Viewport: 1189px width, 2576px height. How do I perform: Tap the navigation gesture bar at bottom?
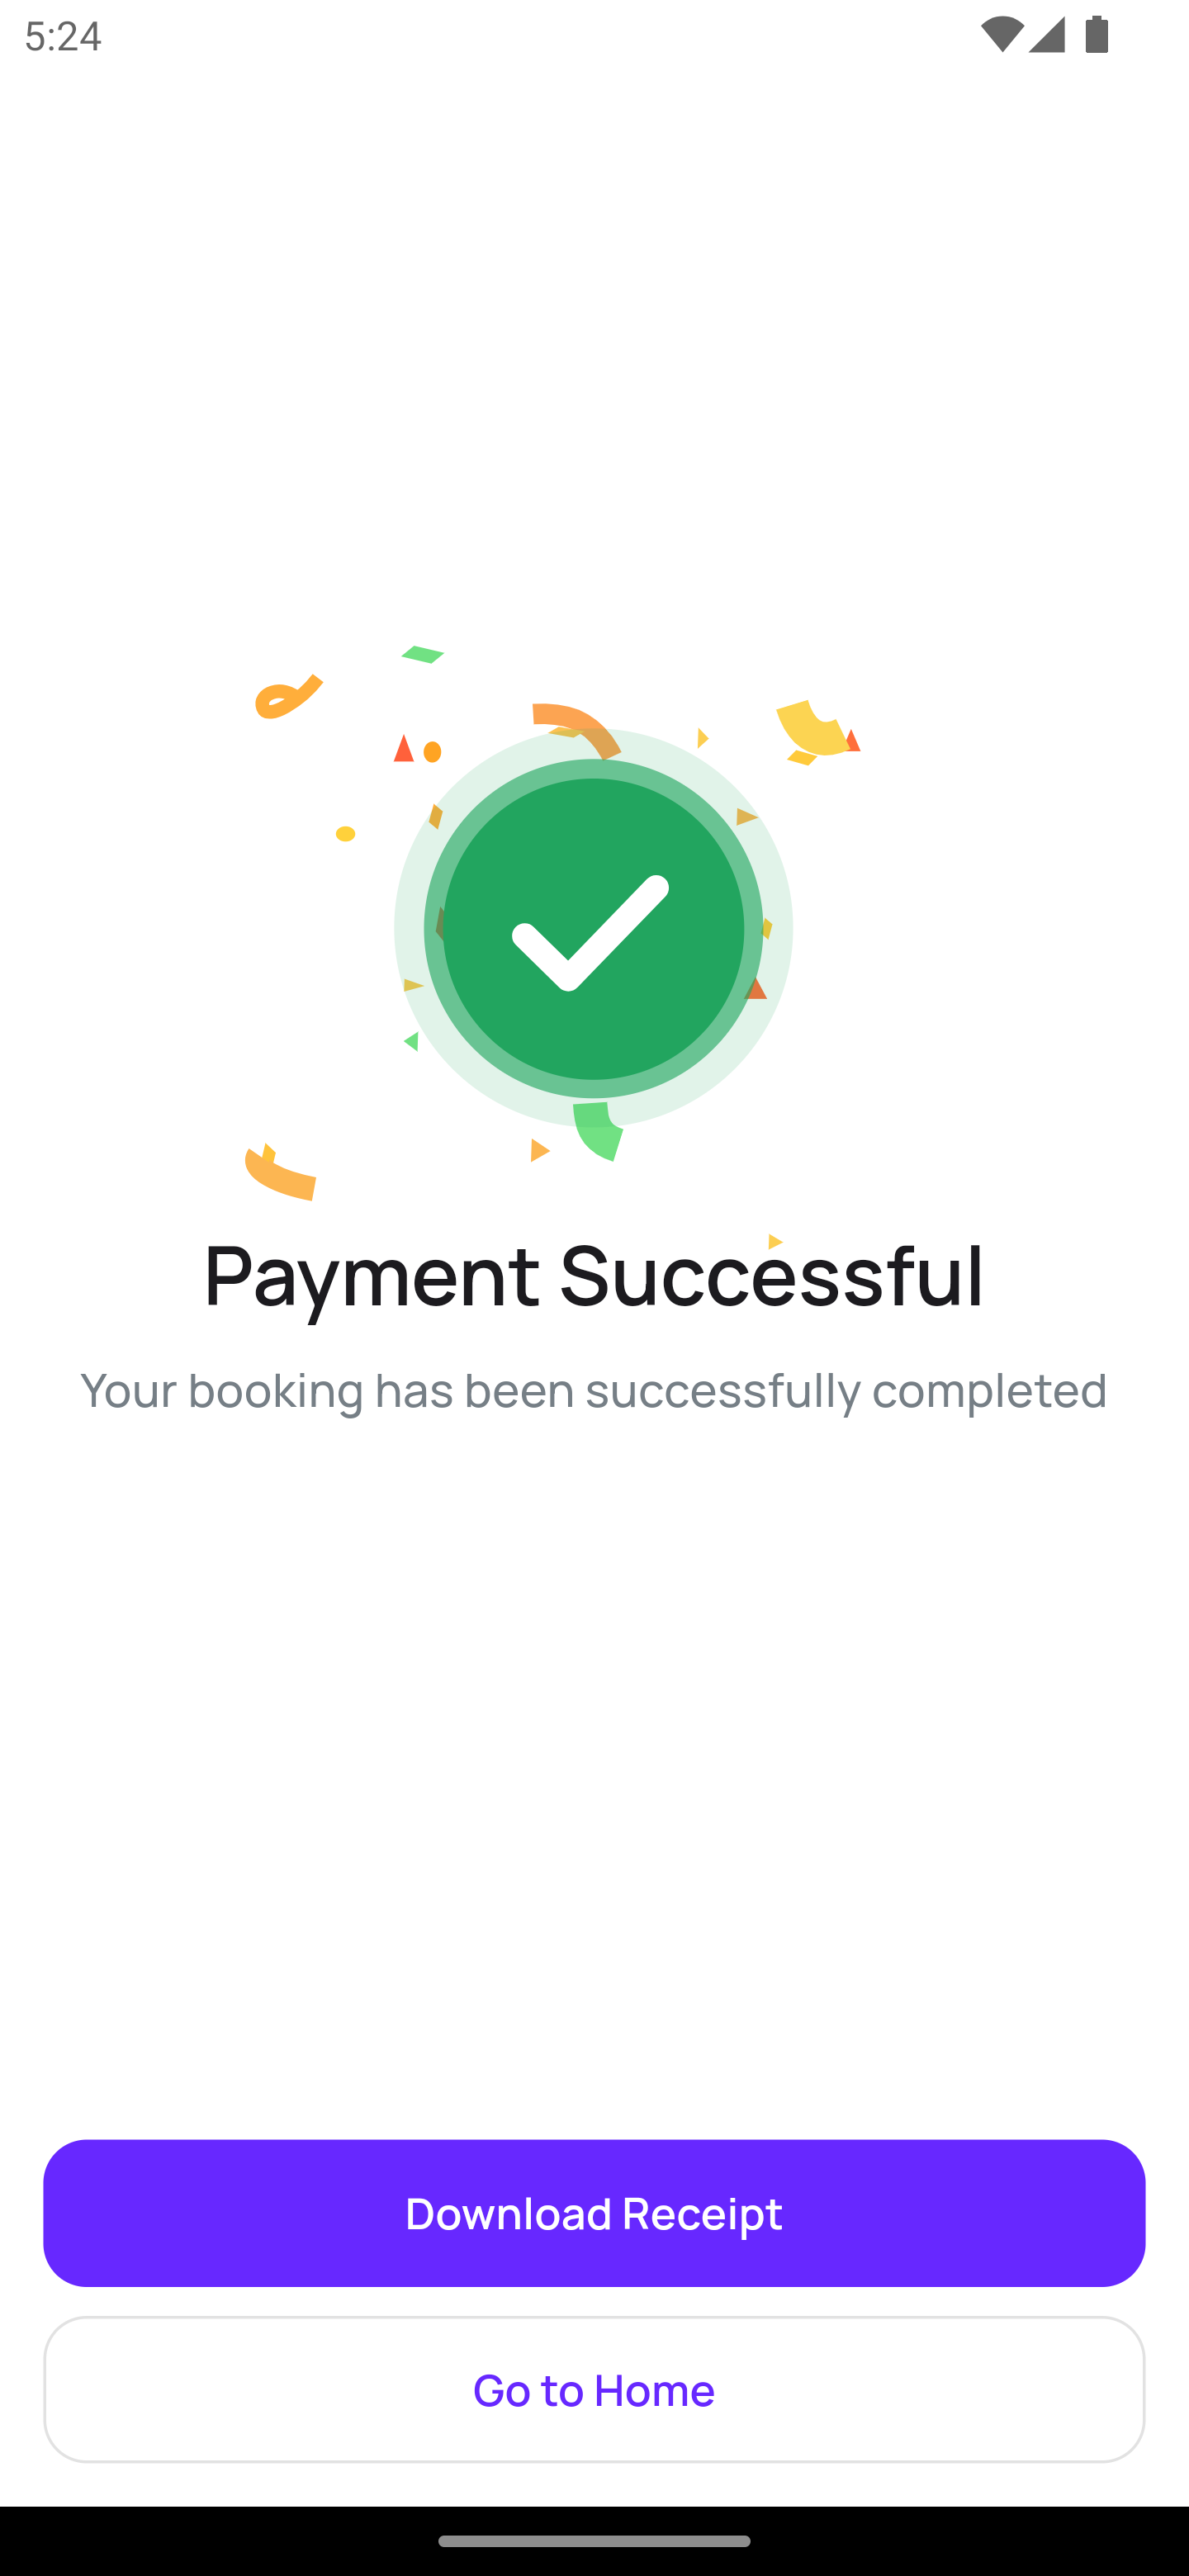tap(594, 2541)
